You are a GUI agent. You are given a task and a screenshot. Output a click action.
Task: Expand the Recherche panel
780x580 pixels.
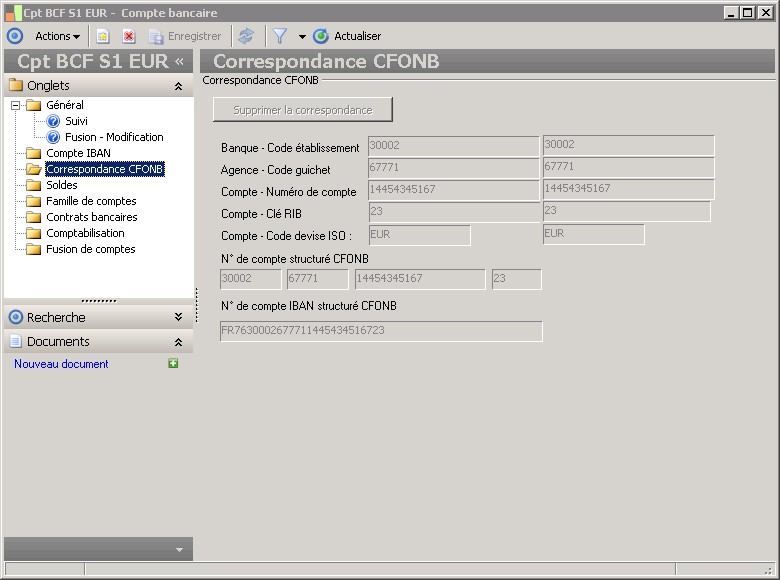click(178, 317)
